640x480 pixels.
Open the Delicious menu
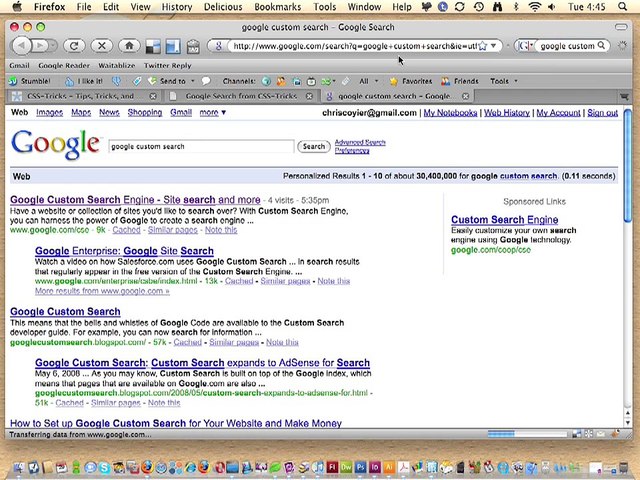click(x=223, y=7)
